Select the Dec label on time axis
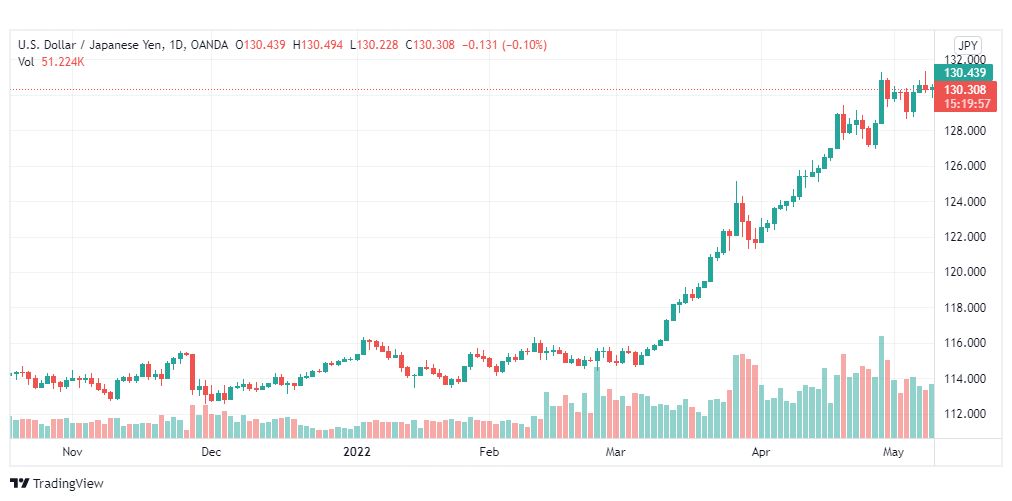1012x501 pixels. [211, 452]
